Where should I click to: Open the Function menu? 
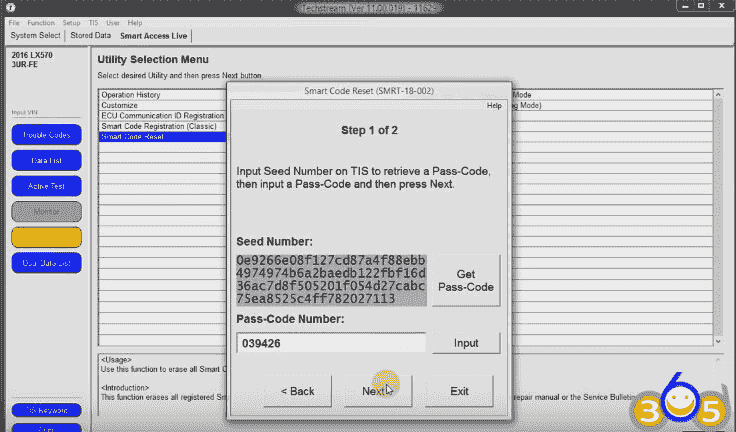[41, 22]
